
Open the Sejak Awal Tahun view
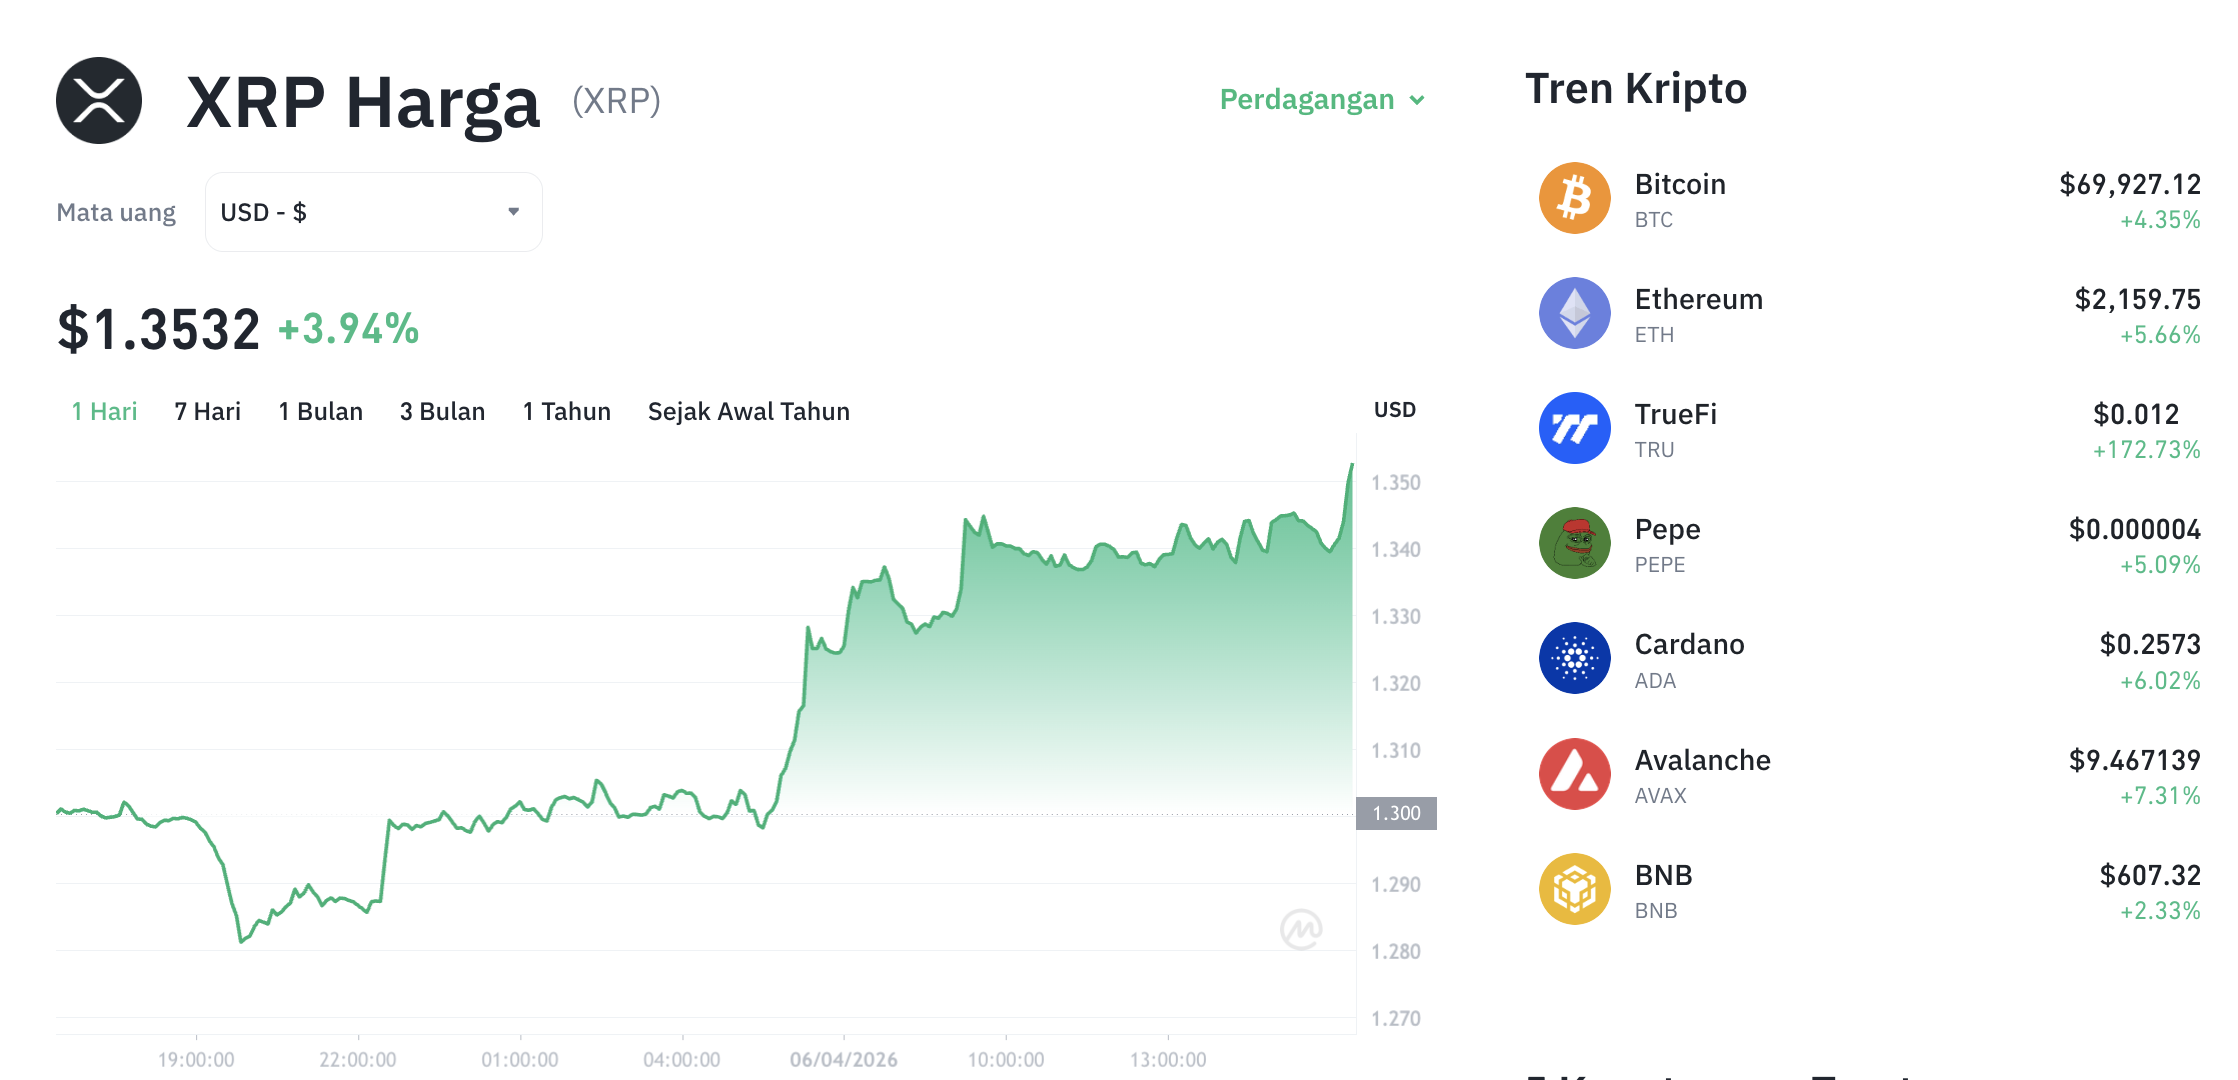click(748, 410)
